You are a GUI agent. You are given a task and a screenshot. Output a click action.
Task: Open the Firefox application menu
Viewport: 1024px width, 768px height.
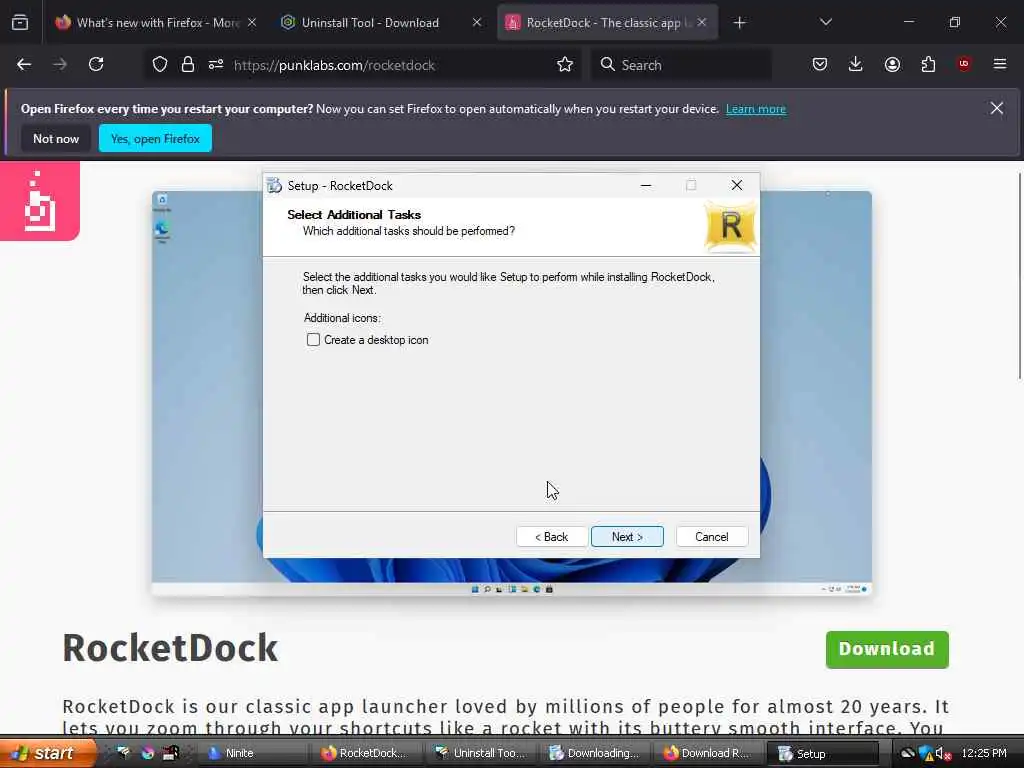[1000, 65]
